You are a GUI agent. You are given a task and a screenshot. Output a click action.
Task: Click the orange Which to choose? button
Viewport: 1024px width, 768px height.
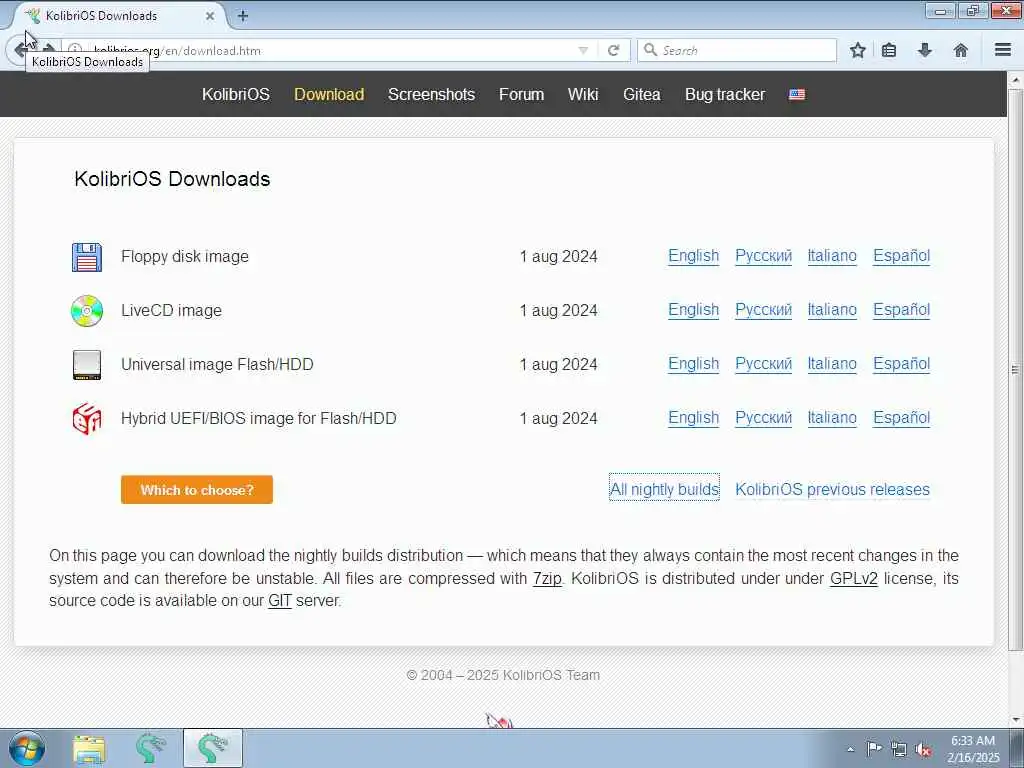[x=197, y=490]
